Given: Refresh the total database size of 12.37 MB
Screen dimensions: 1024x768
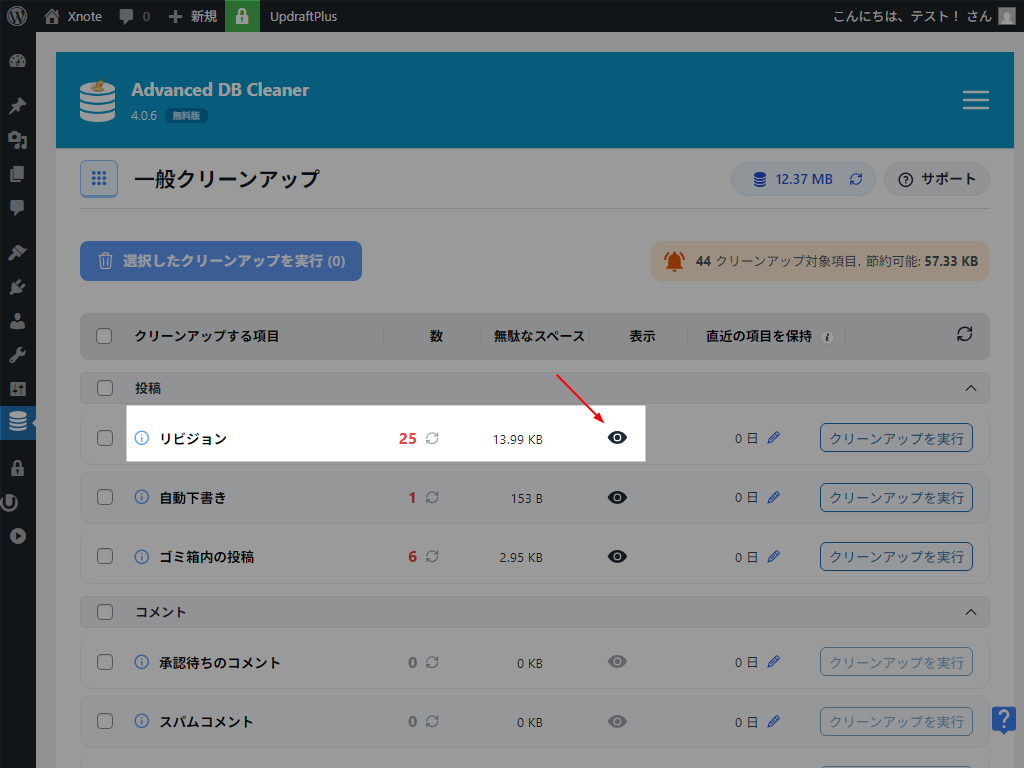Looking at the screenshot, I should (x=855, y=178).
